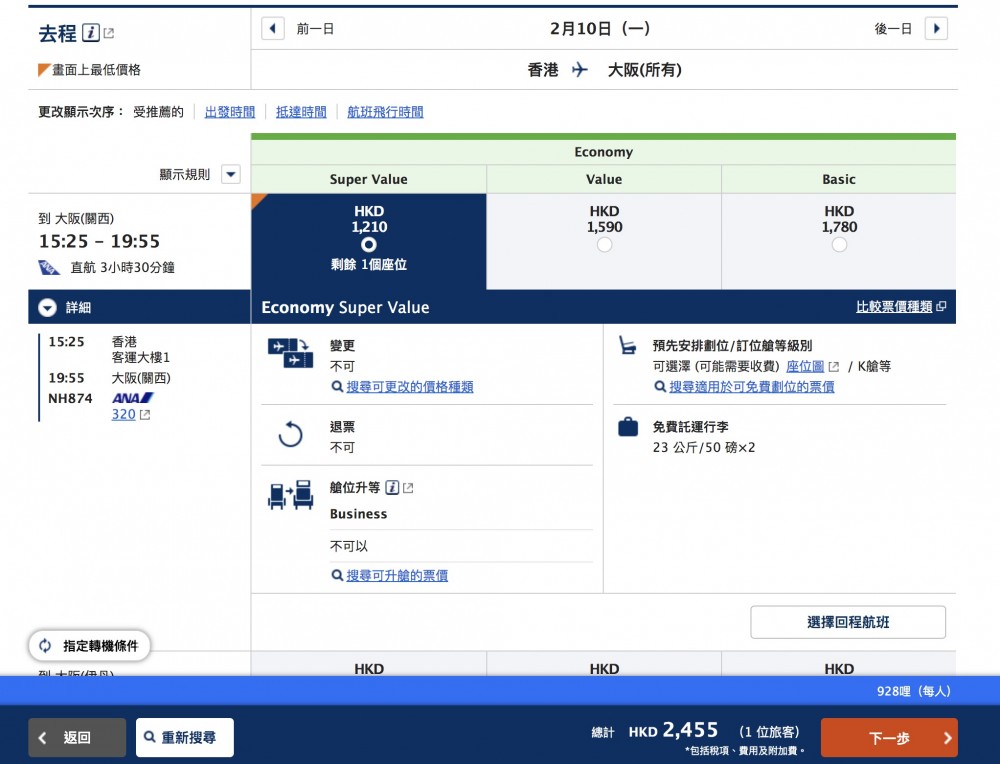Click external link icon next to 艙位升等

408,488
